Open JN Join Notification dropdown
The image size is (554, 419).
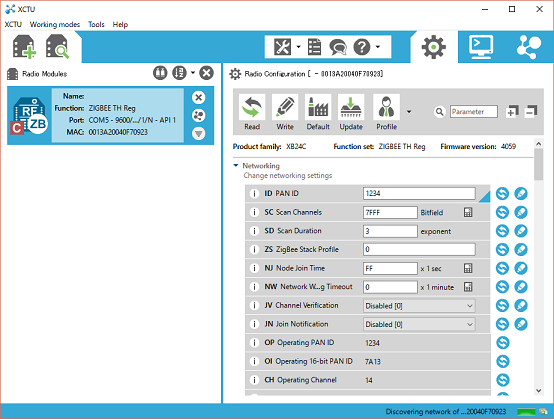tap(419, 324)
